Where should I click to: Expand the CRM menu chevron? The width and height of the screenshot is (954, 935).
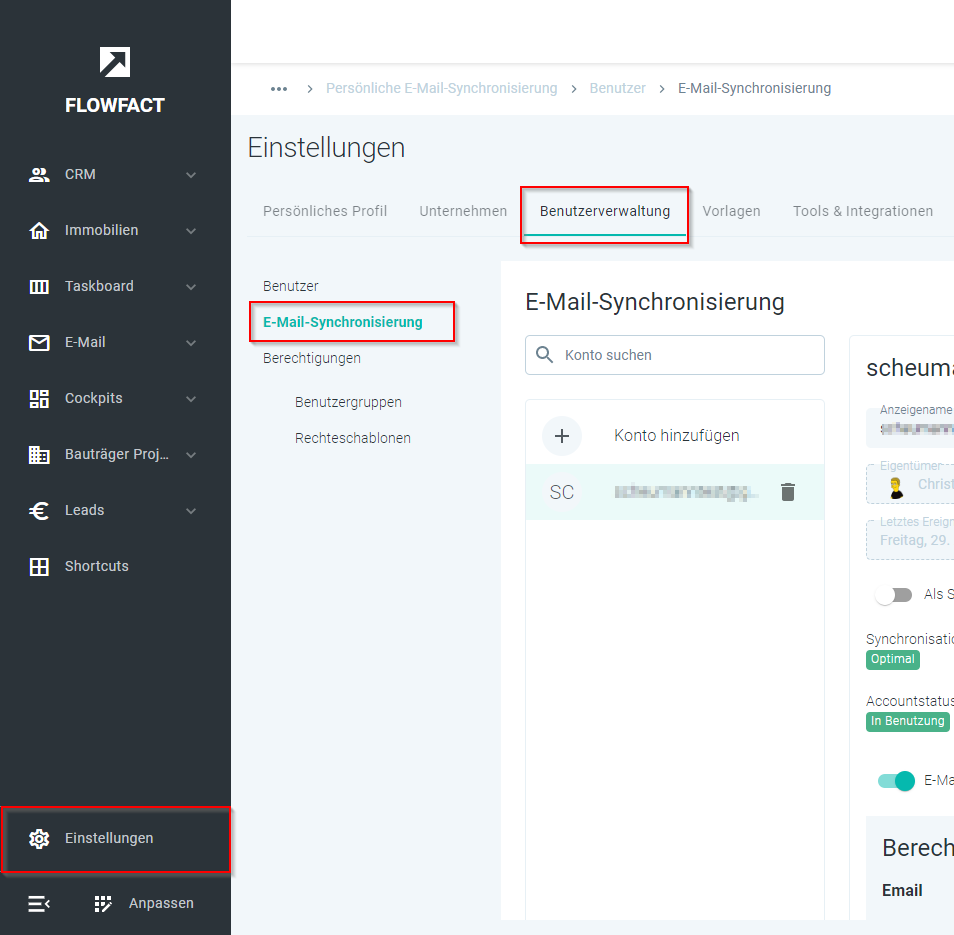click(191, 175)
